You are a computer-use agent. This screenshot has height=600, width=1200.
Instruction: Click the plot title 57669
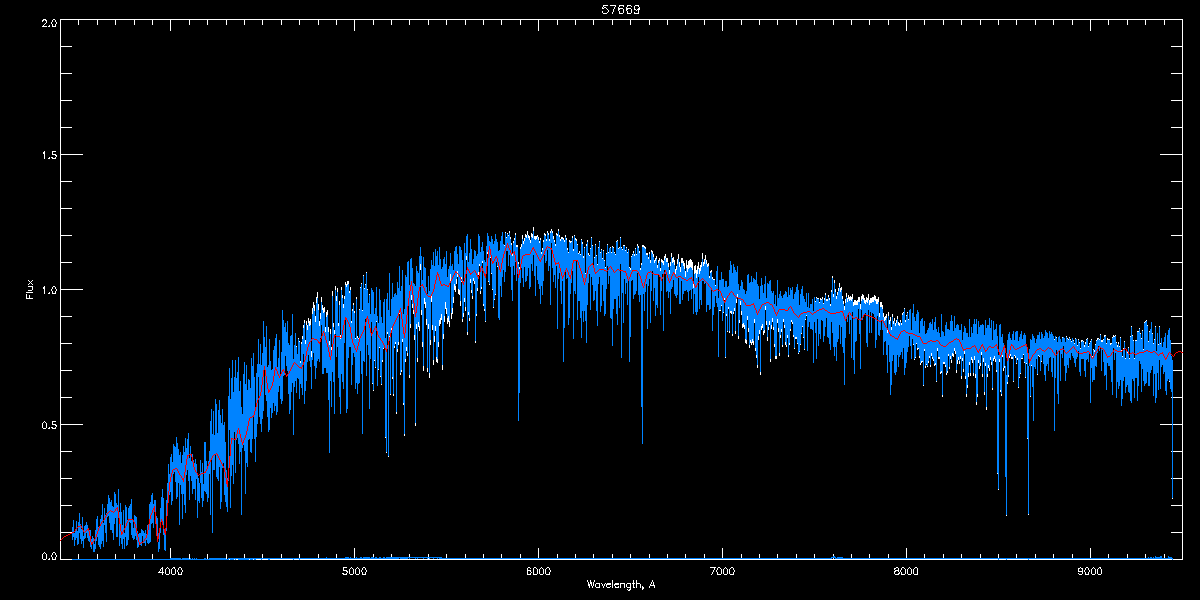coord(621,9)
